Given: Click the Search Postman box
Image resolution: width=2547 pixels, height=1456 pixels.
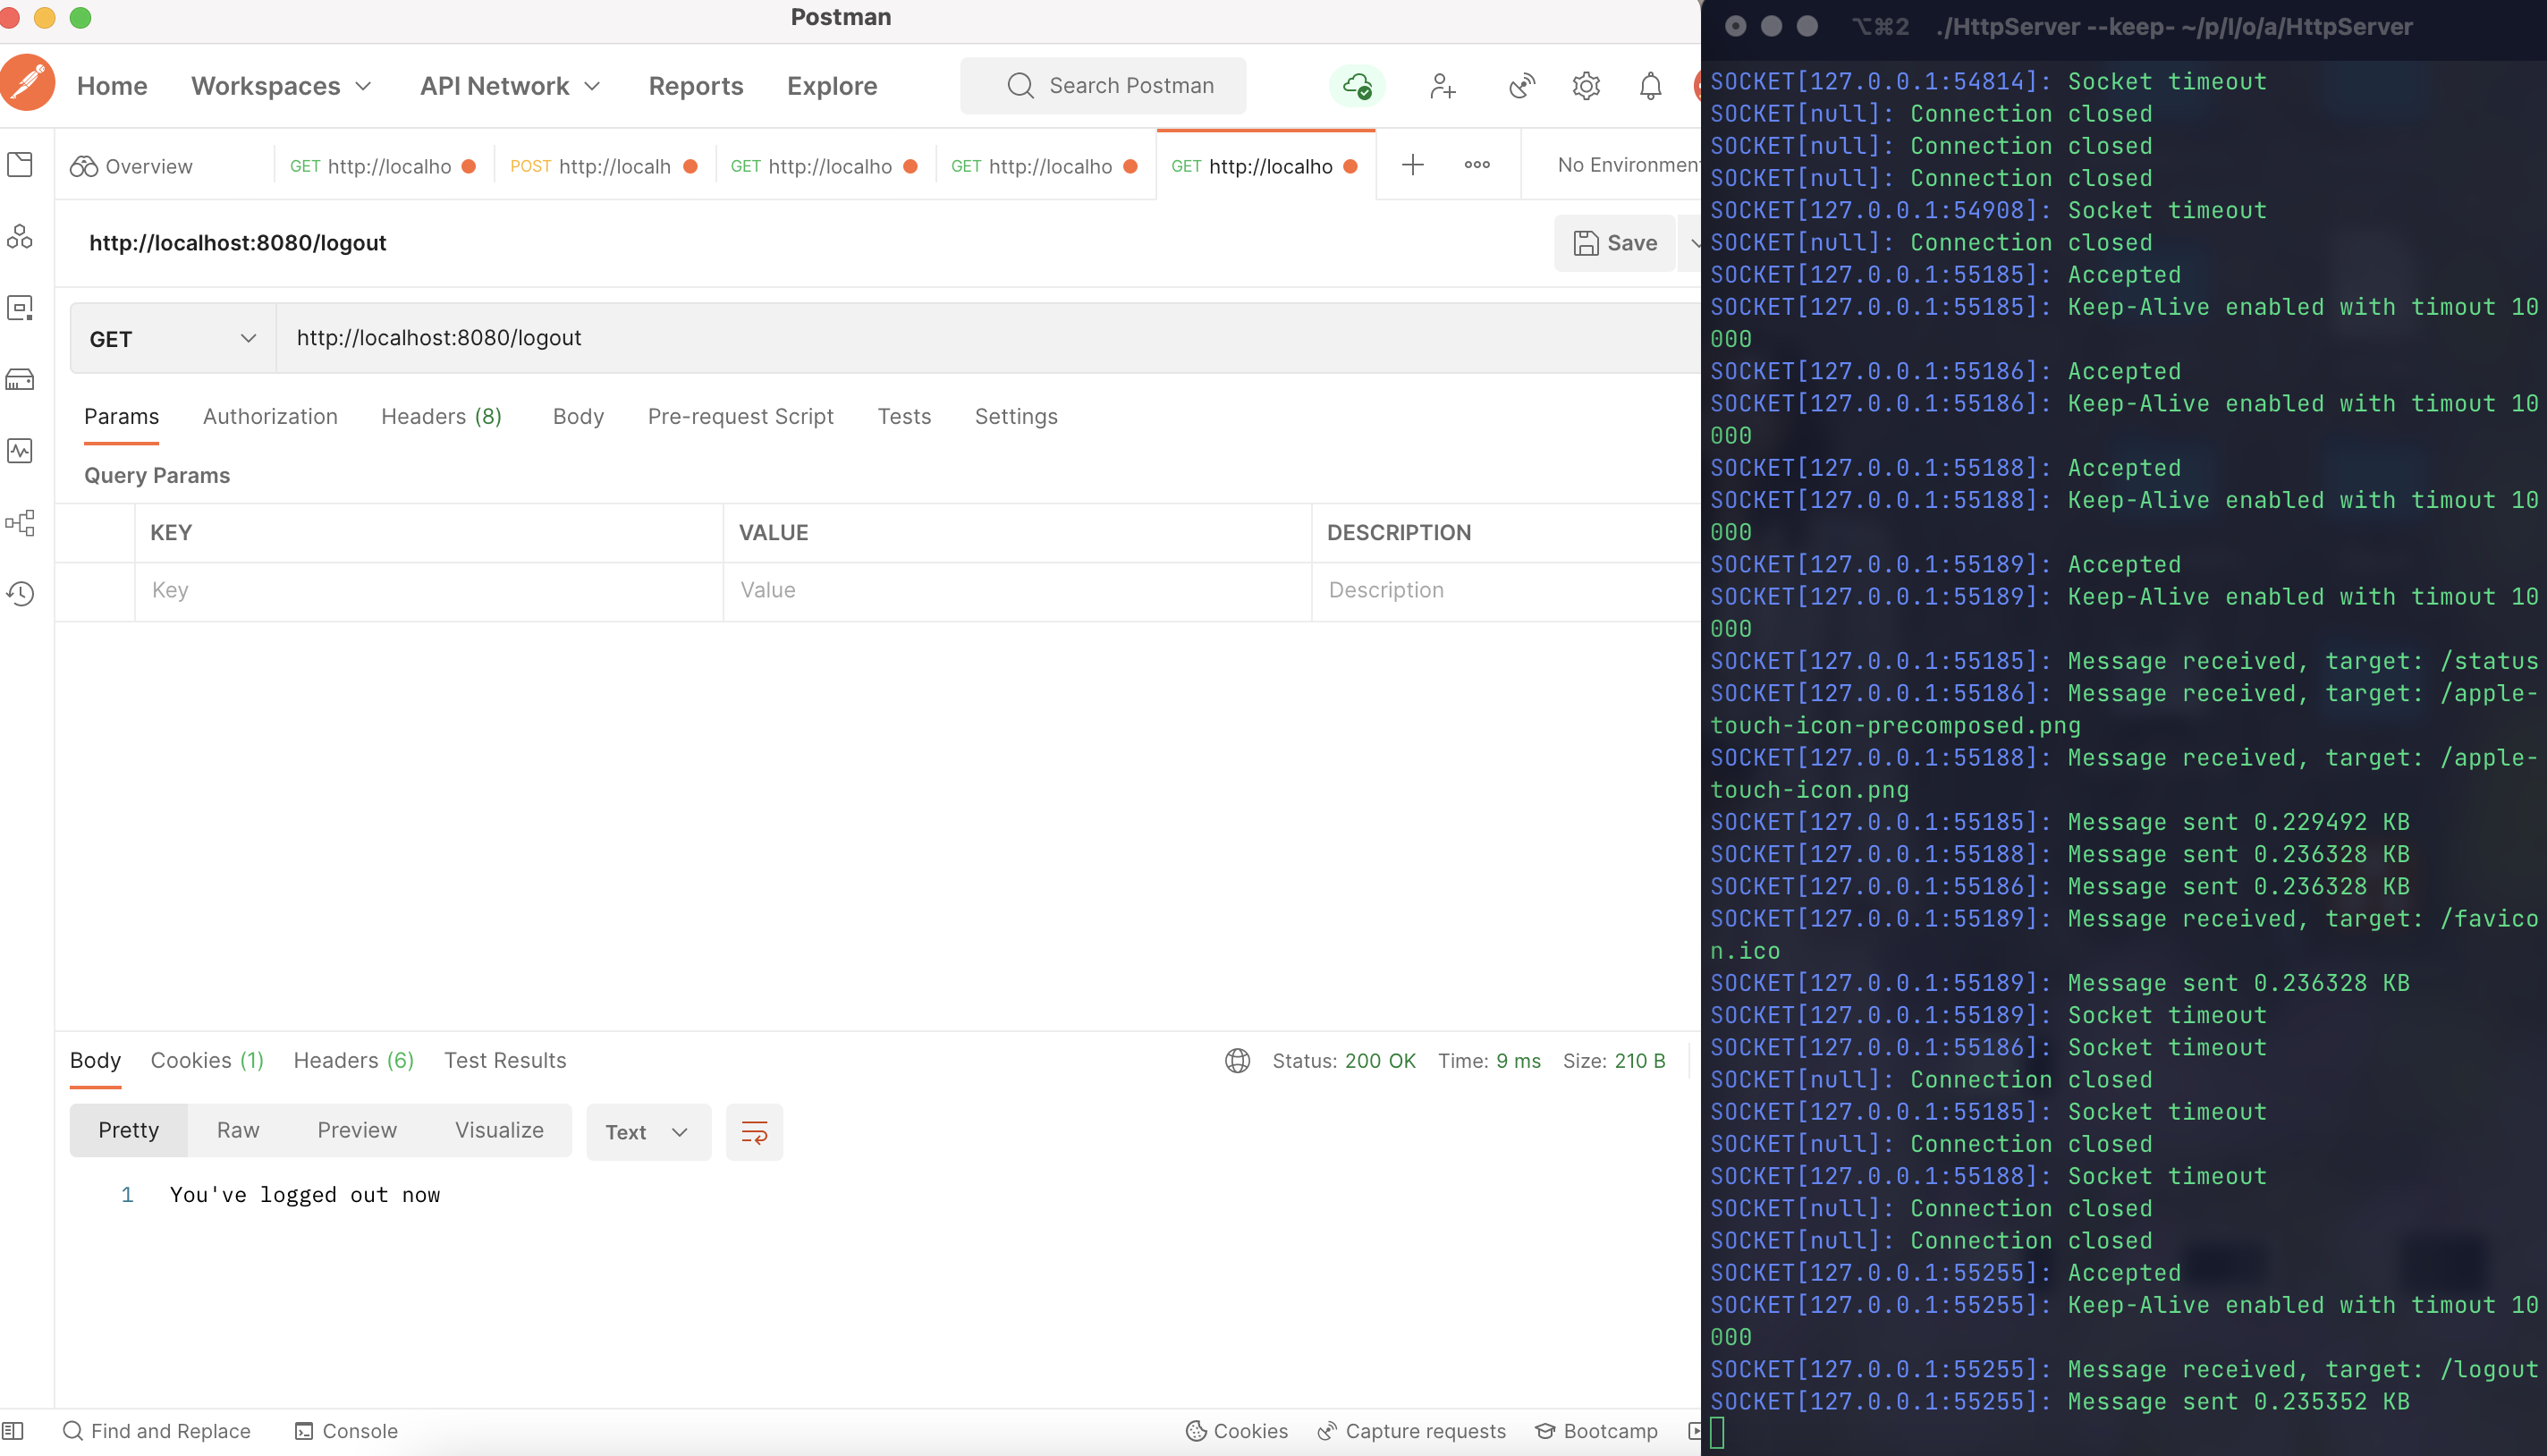Looking at the screenshot, I should [x=1104, y=86].
